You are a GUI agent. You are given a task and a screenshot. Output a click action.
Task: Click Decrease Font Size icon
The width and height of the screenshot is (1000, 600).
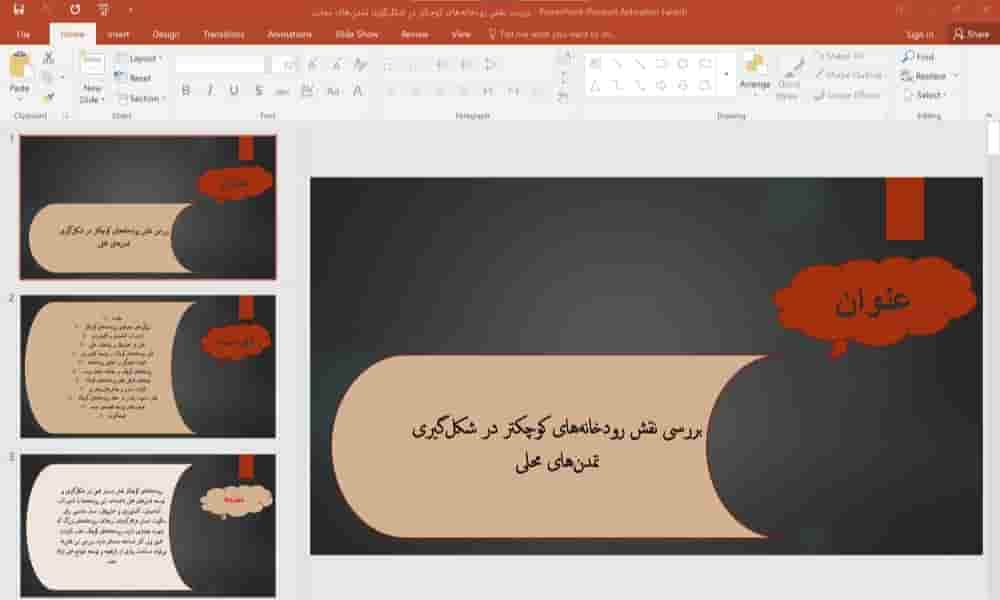click(336, 64)
